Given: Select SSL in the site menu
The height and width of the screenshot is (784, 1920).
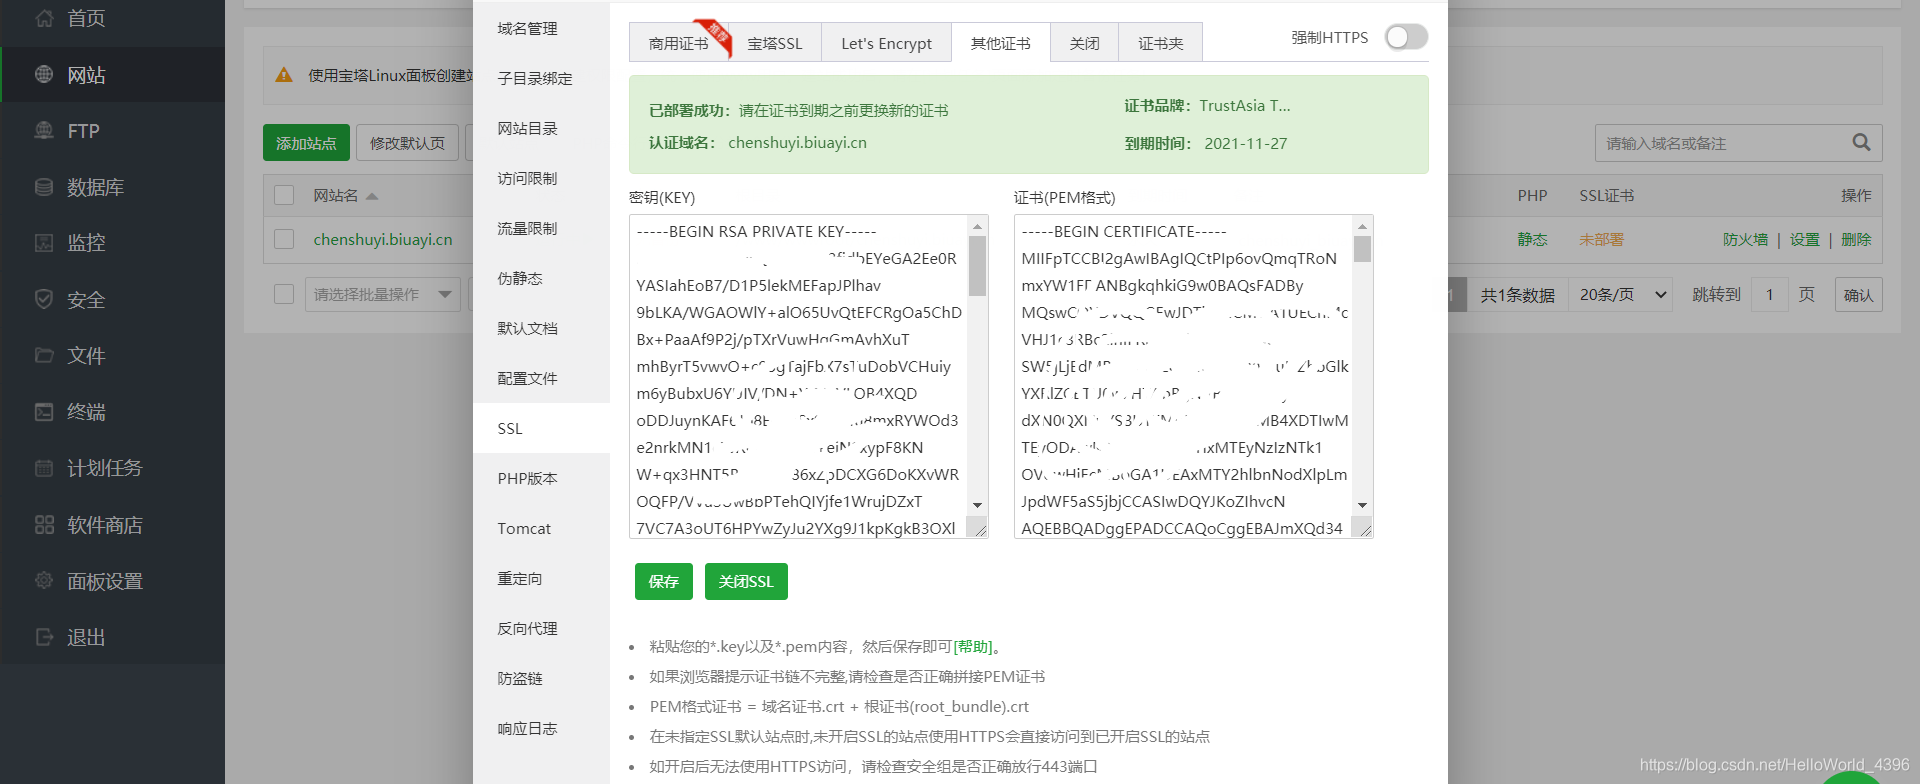Looking at the screenshot, I should click(x=541, y=428).
